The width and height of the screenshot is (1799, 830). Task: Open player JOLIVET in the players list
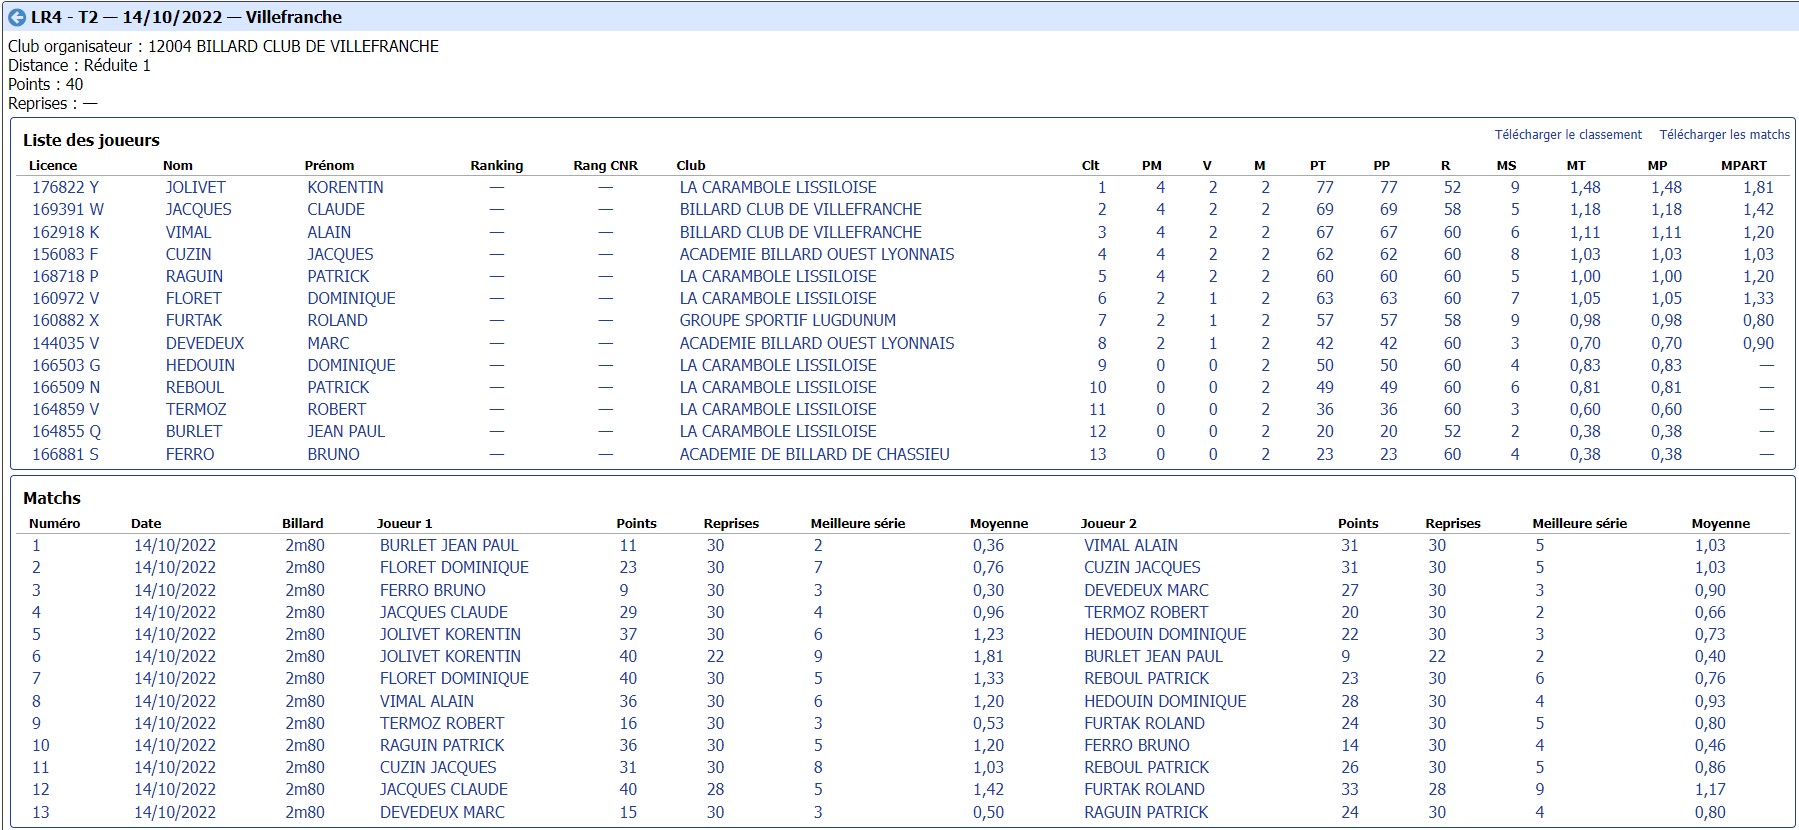click(x=195, y=187)
